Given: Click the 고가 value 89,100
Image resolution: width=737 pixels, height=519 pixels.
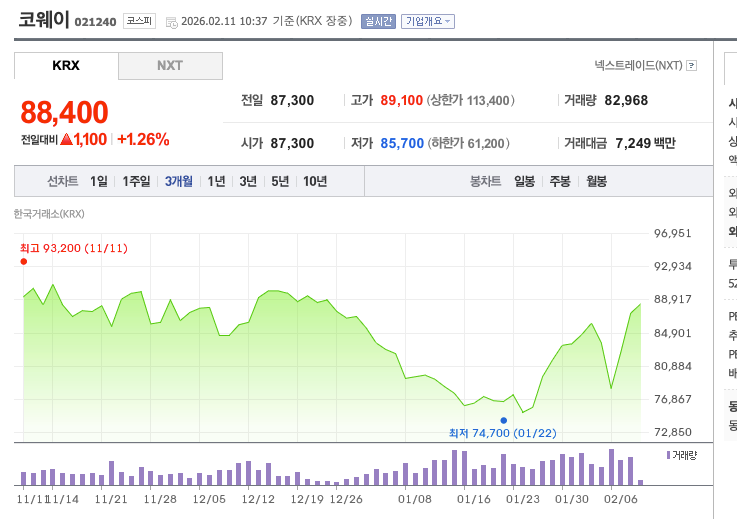Looking at the screenshot, I should point(401,100).
